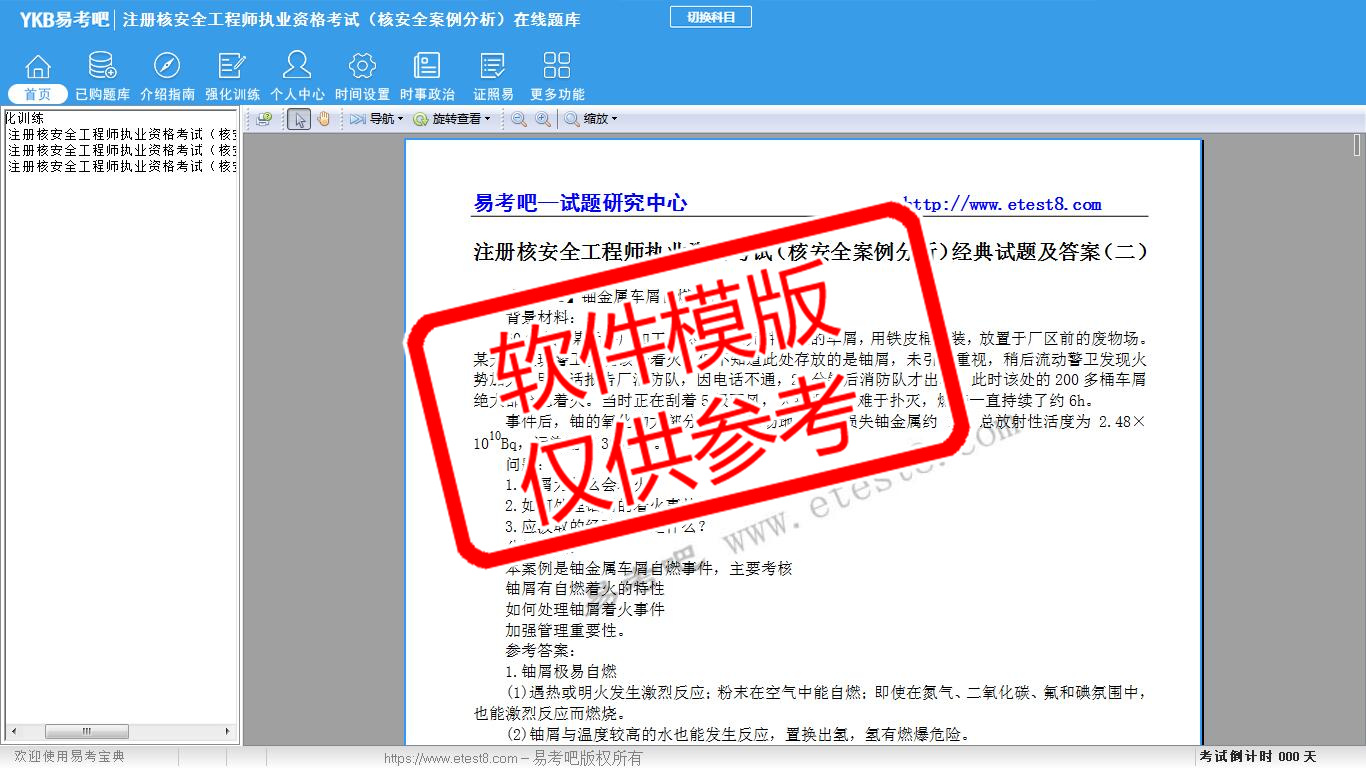The height and width of the screenshot is (768, 1366).
Task: Activate the arrow selection tool
Action: pos(299,119)
